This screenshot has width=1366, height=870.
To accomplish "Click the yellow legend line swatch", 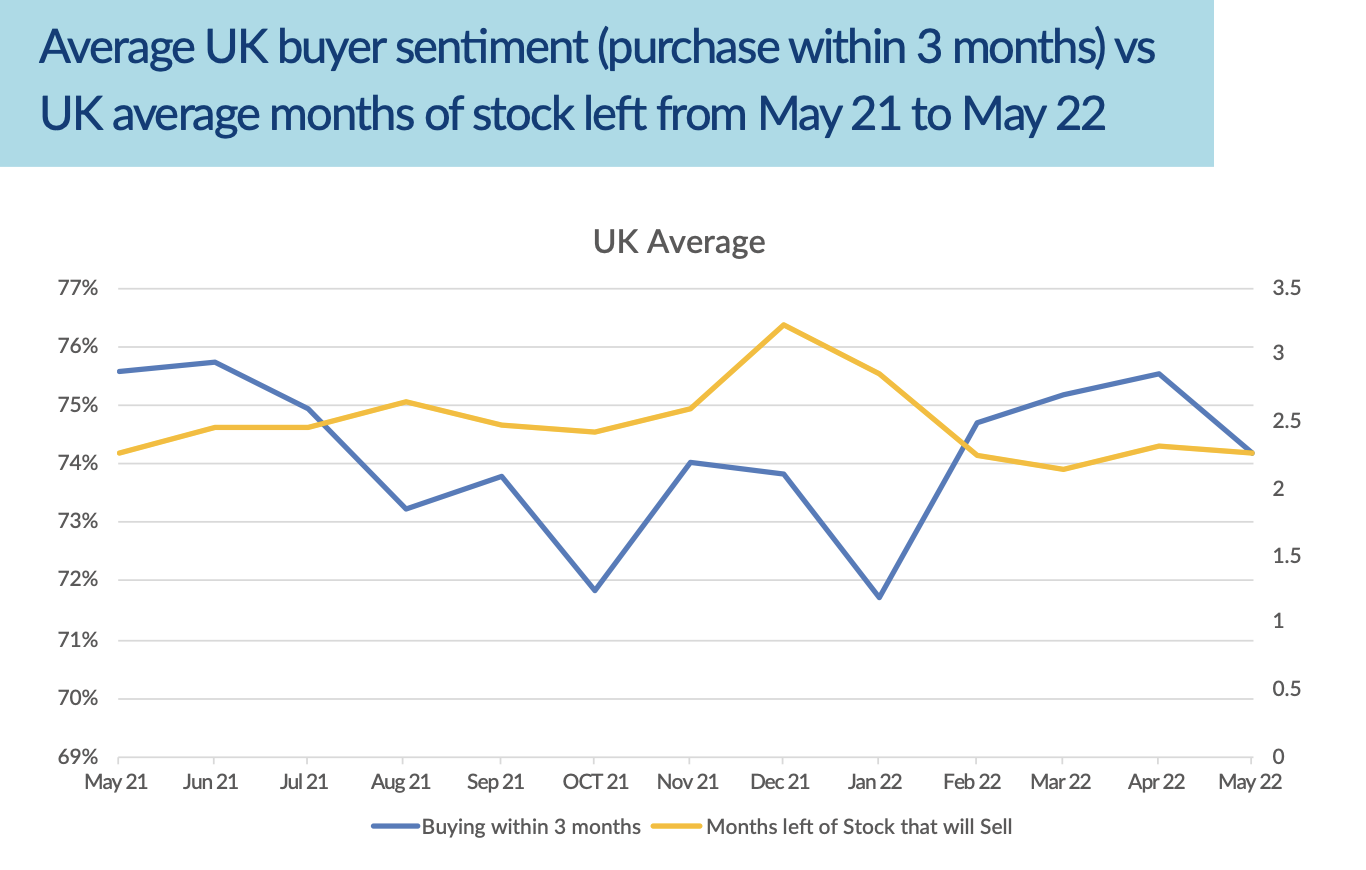I will click(677, 827).
